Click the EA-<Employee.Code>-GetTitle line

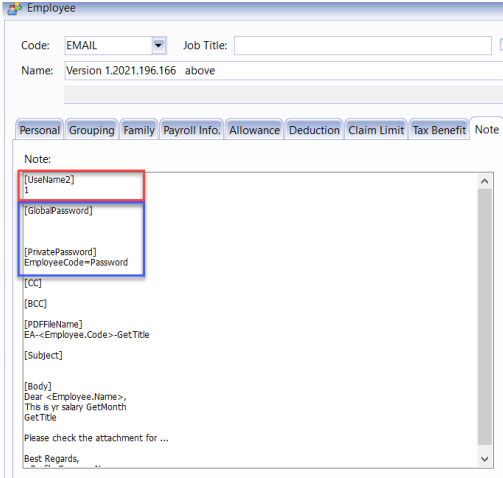(x=87, y=335)
